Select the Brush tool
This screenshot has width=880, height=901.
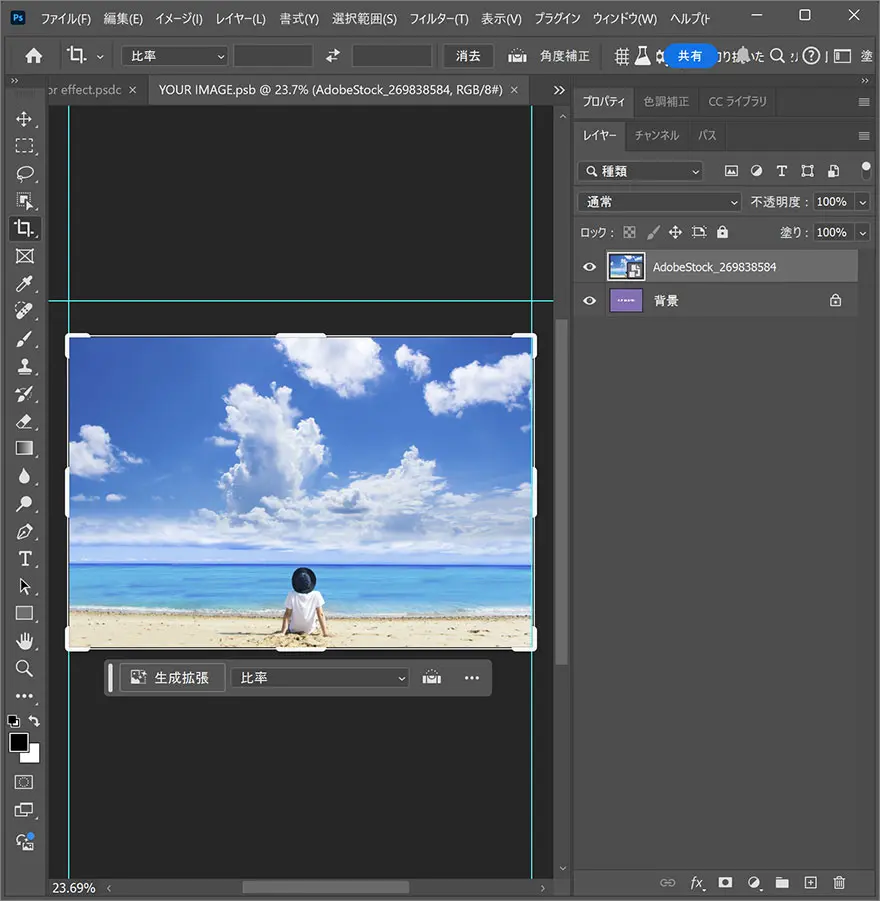click(x=24, y=339)
